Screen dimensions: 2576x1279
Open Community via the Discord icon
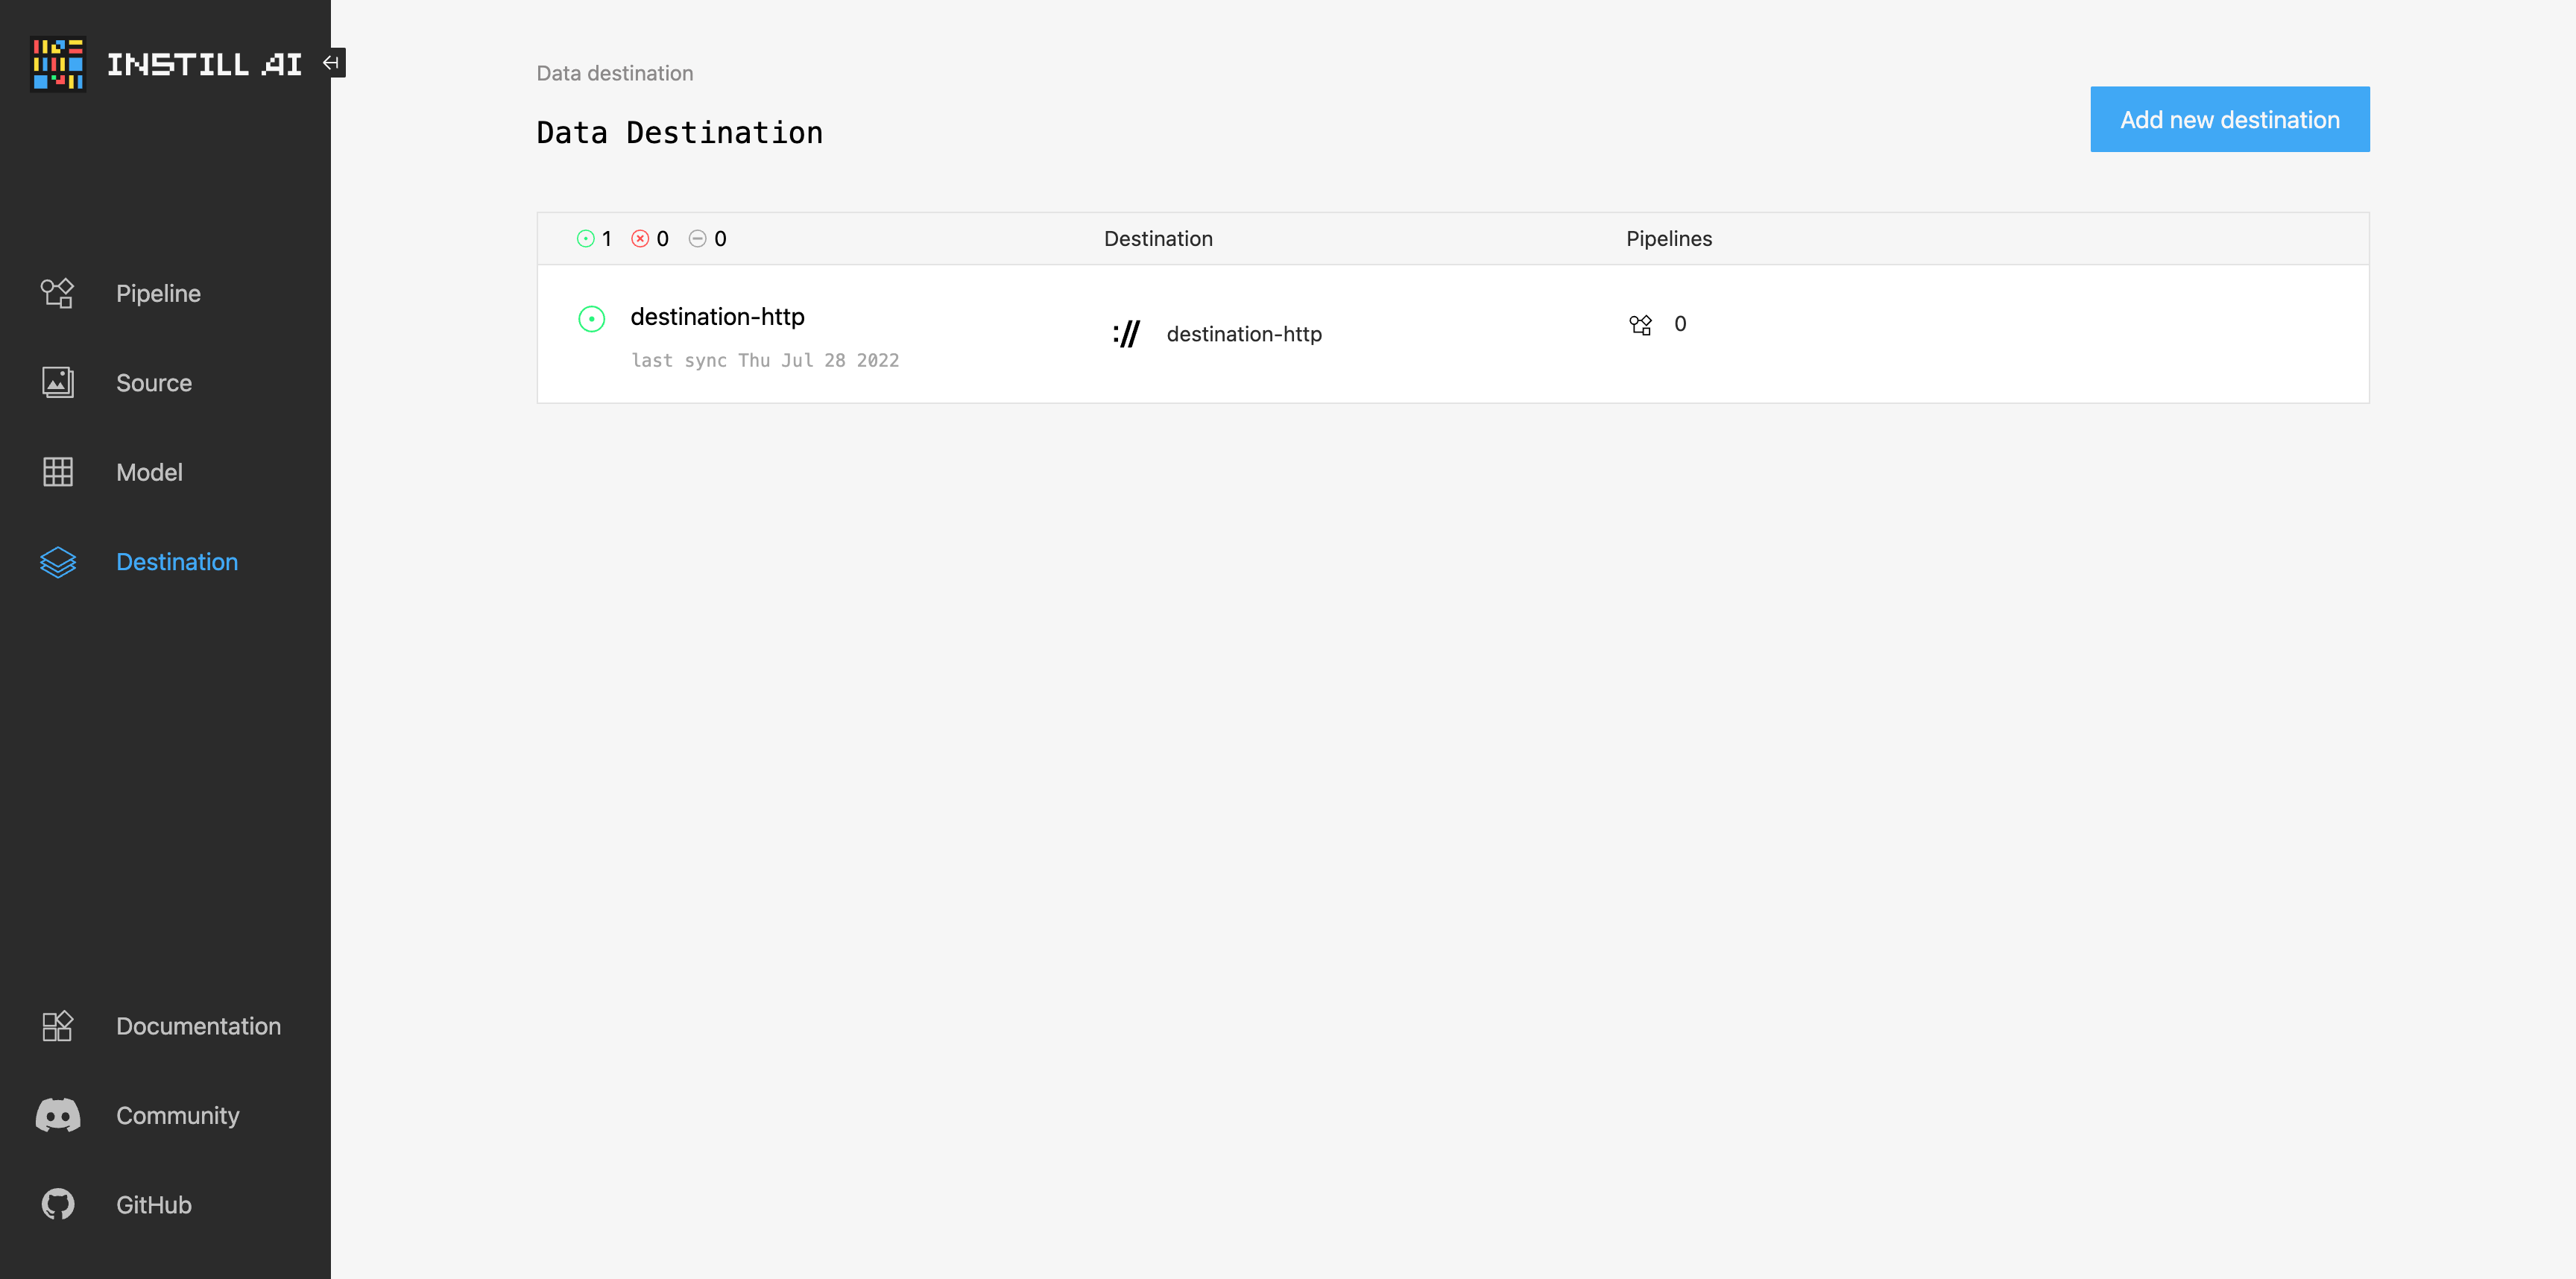[x=57, y=1115]
